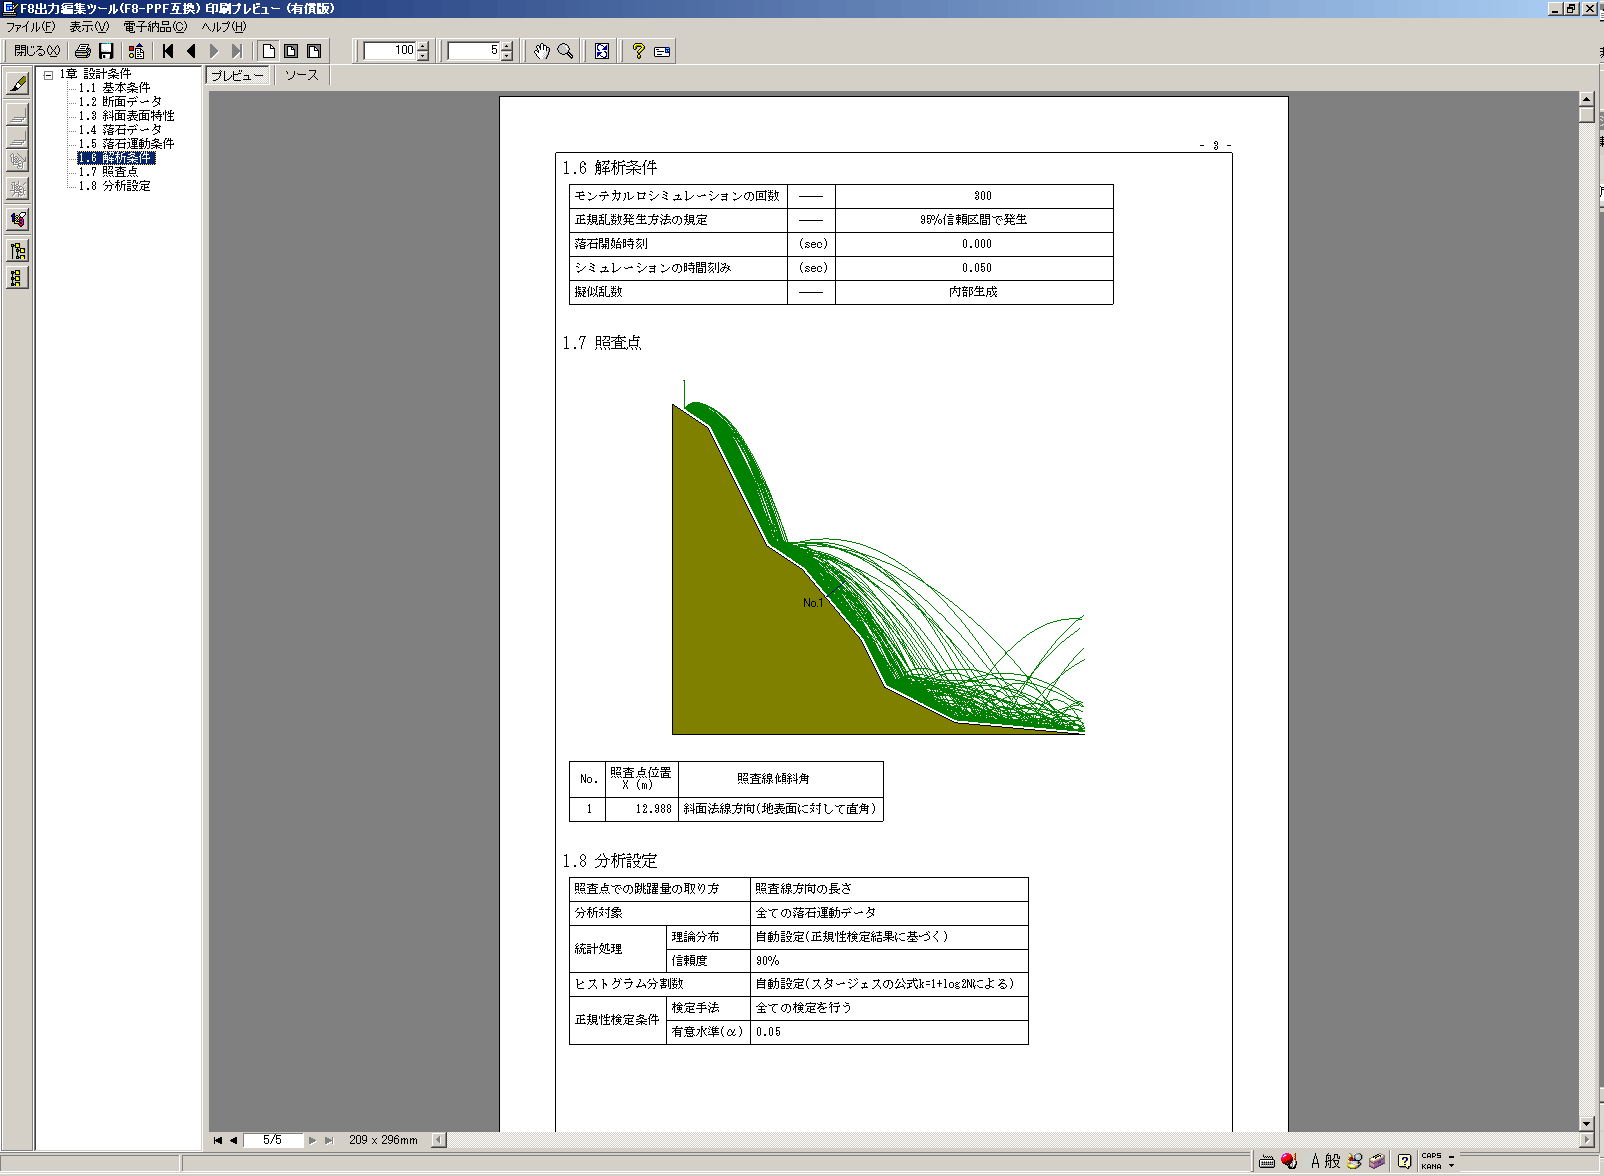The image size is (1604, 1176).
Task: Go to previous page using toolbar arrow
Action: pos(191,51)
